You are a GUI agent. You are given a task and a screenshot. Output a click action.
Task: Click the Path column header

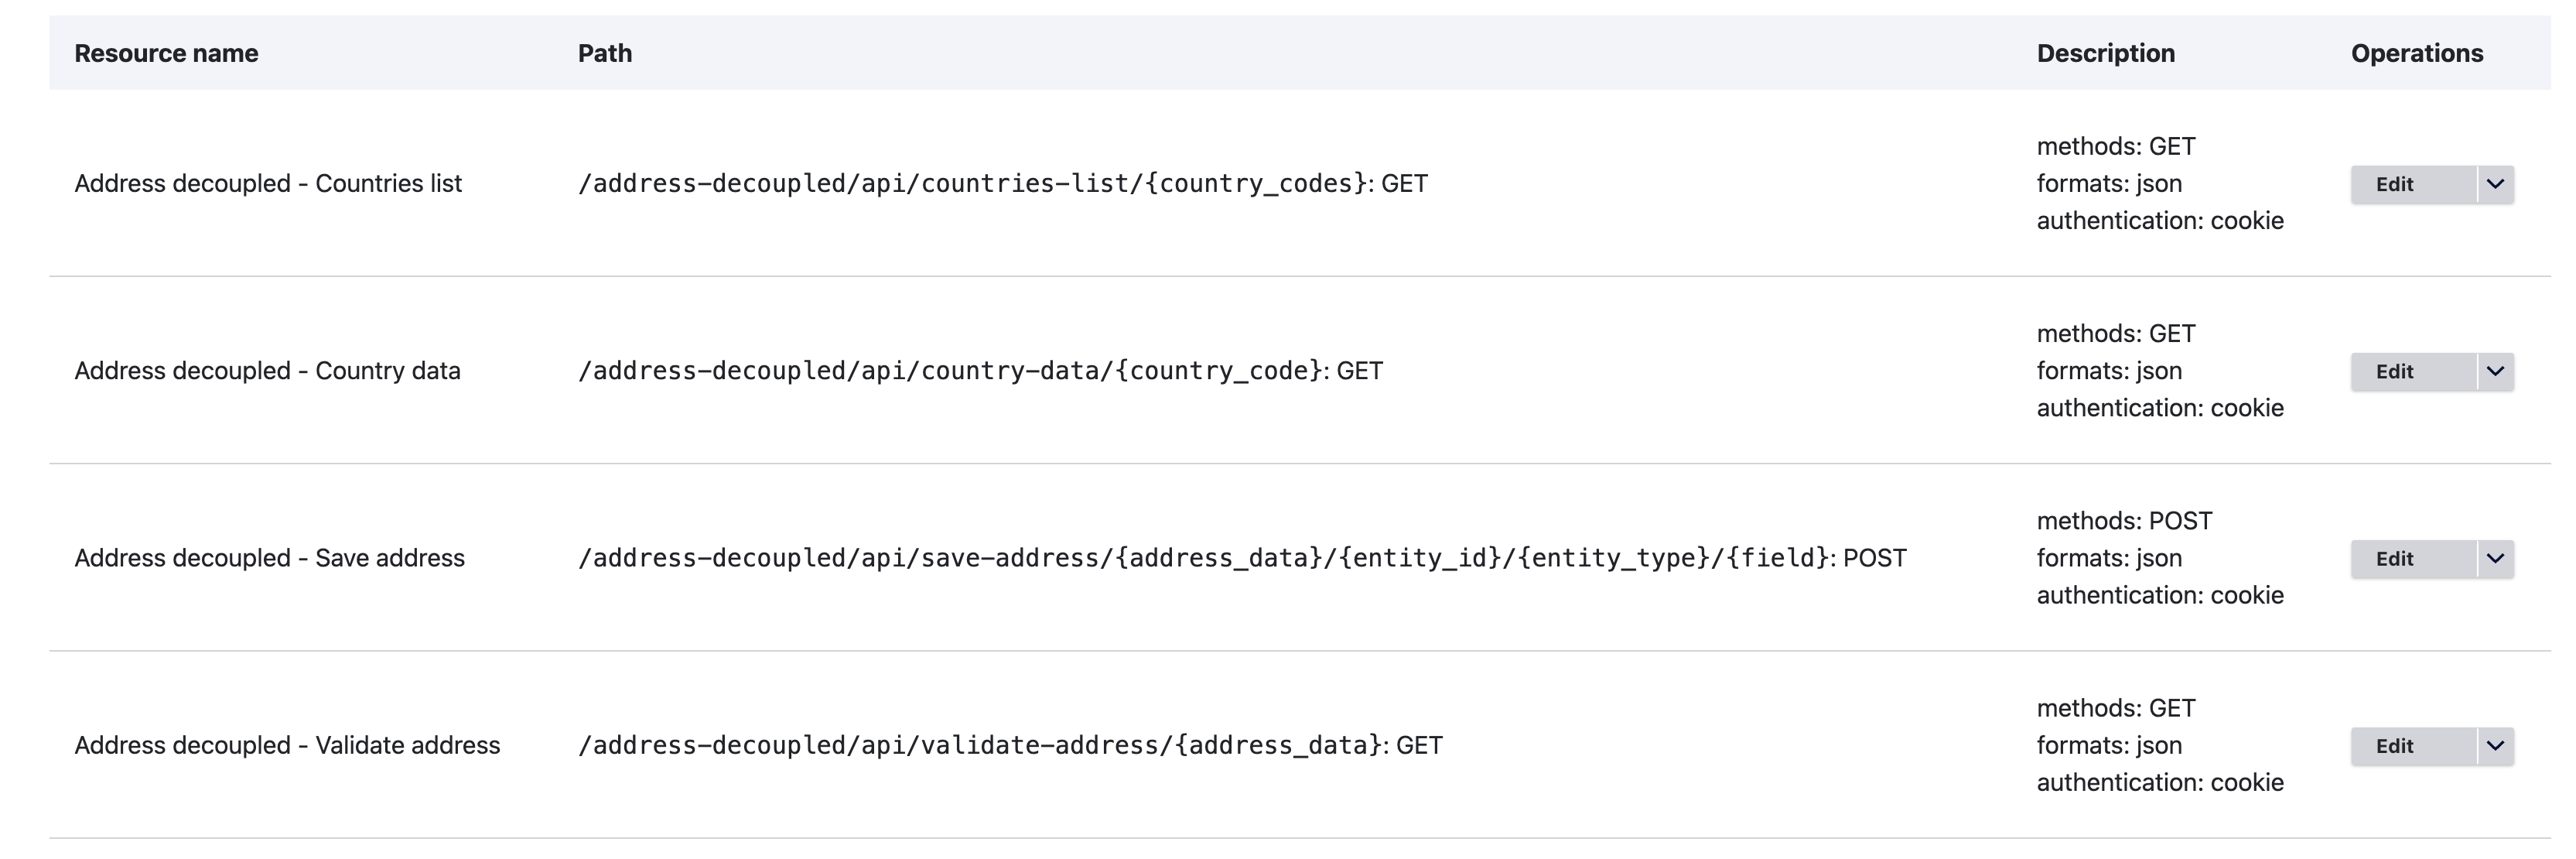point(604,53)
